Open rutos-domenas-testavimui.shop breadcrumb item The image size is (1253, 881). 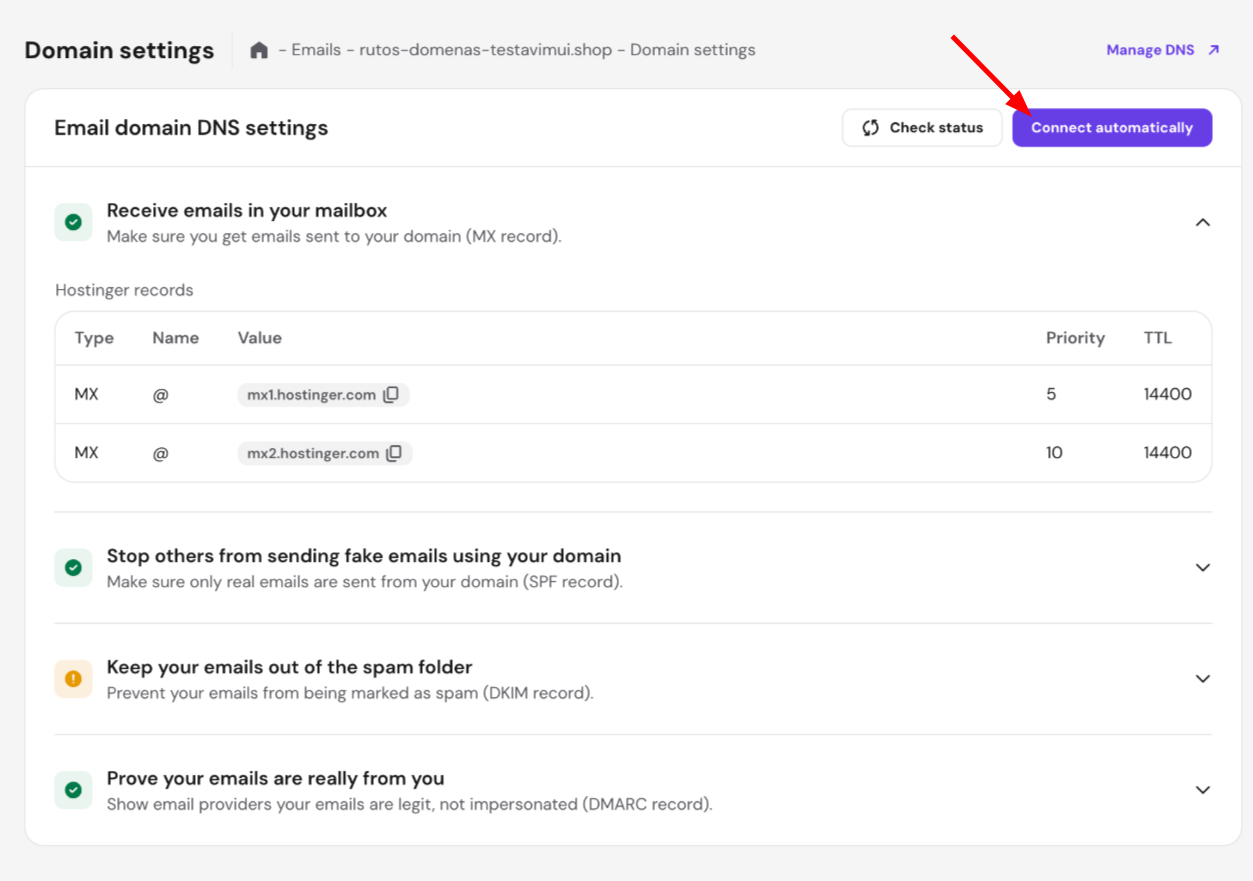[x=485, y=50]
